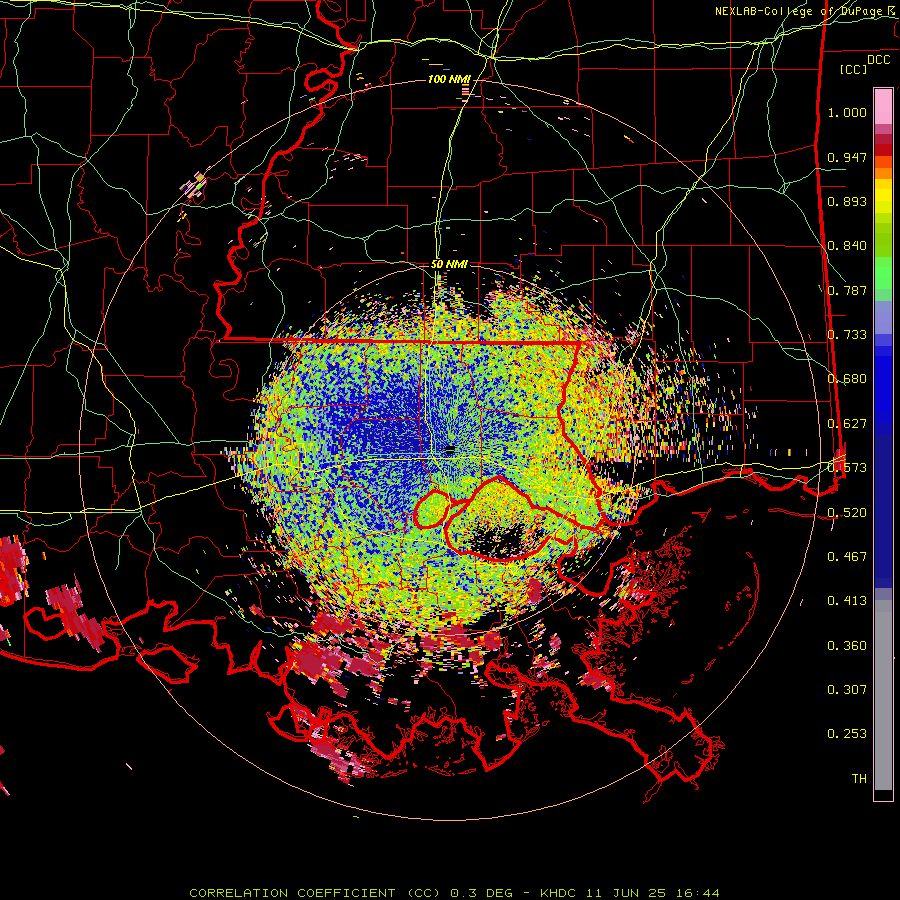Screen dimensions: 900x900
Task: Click the NEXLAB-College of DuPage label
Action: [x=802, y=11]
